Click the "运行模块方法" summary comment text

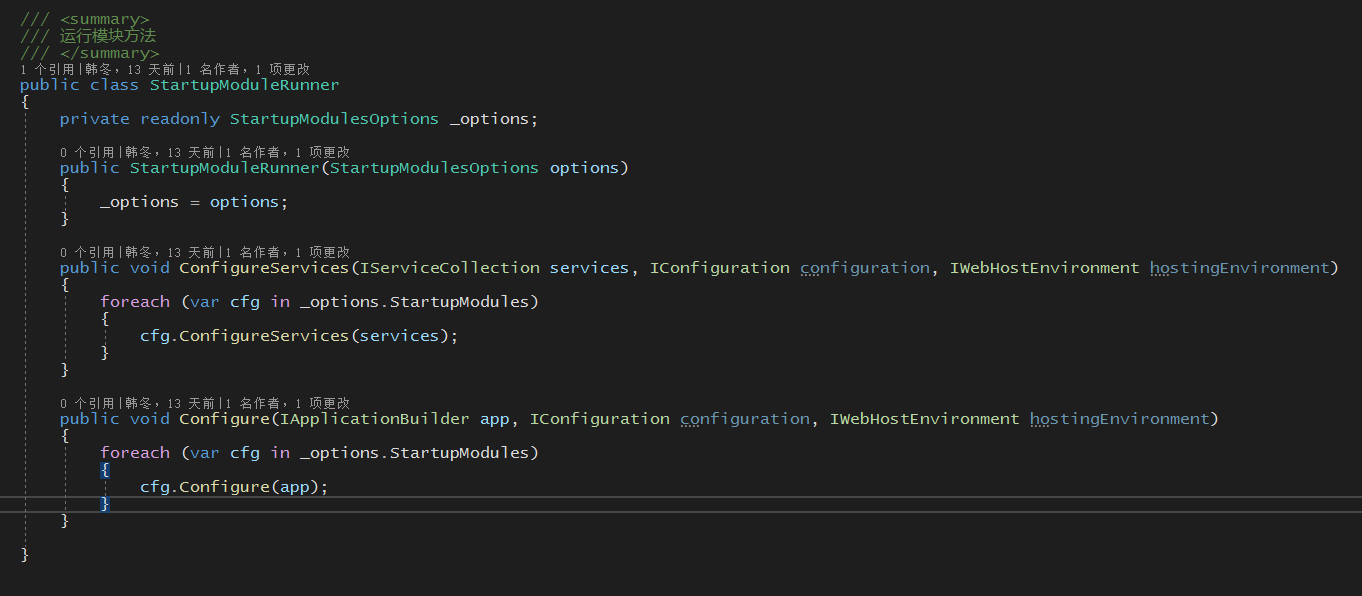(107, 36)
